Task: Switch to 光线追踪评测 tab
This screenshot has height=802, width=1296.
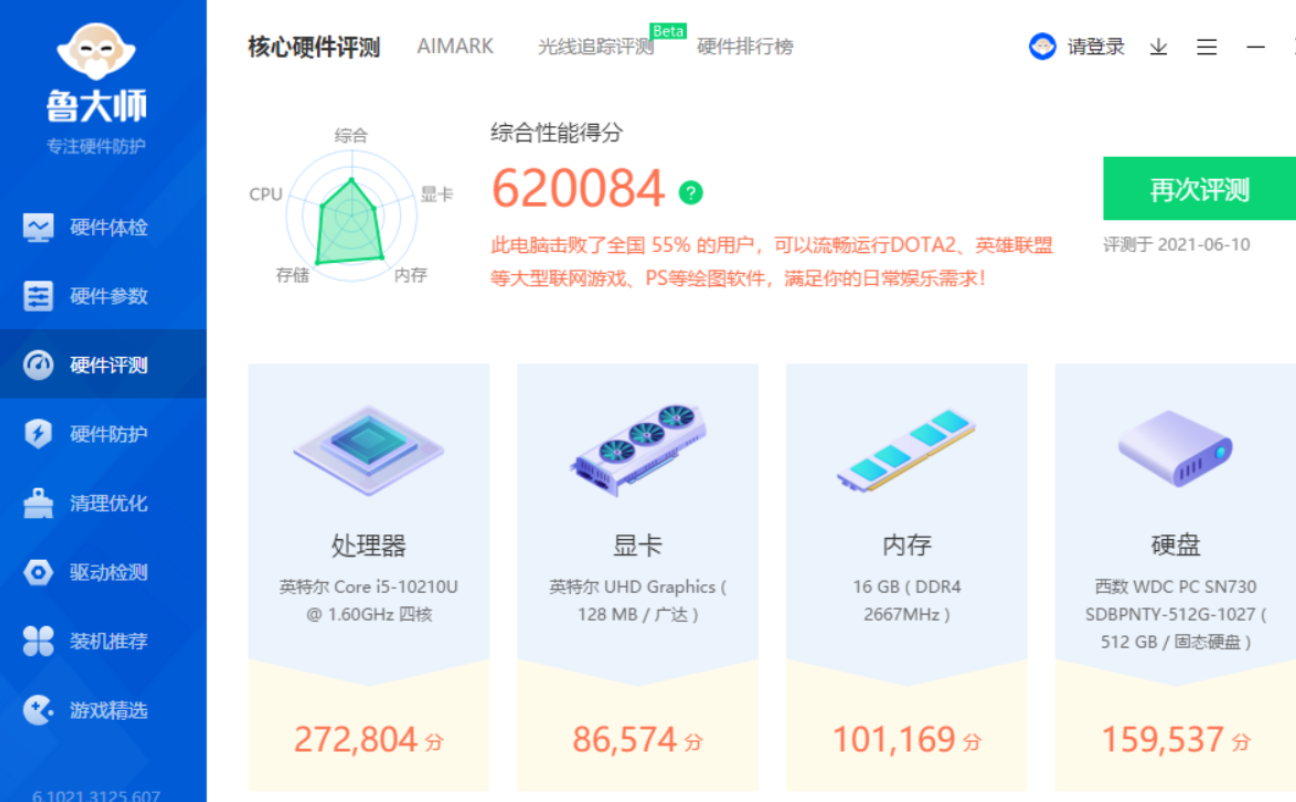Action: point(596,47)
